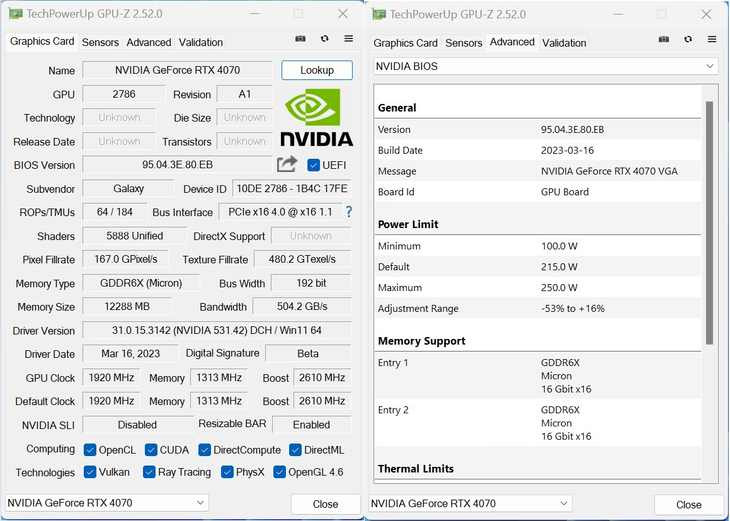Click the Bus Interface question mark icon
The image size is (730, 521).
coord(349,212)
